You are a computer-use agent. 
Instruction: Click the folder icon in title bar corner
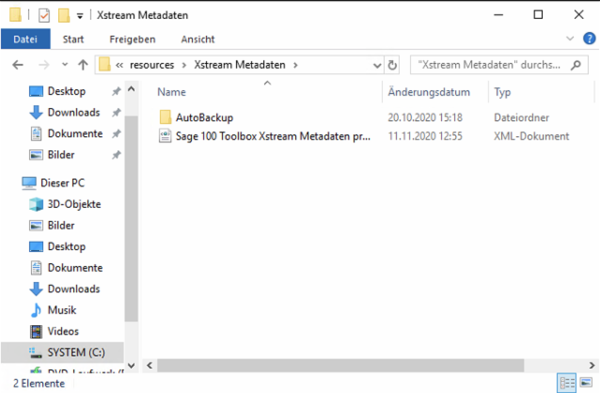(x=15, y=15)
